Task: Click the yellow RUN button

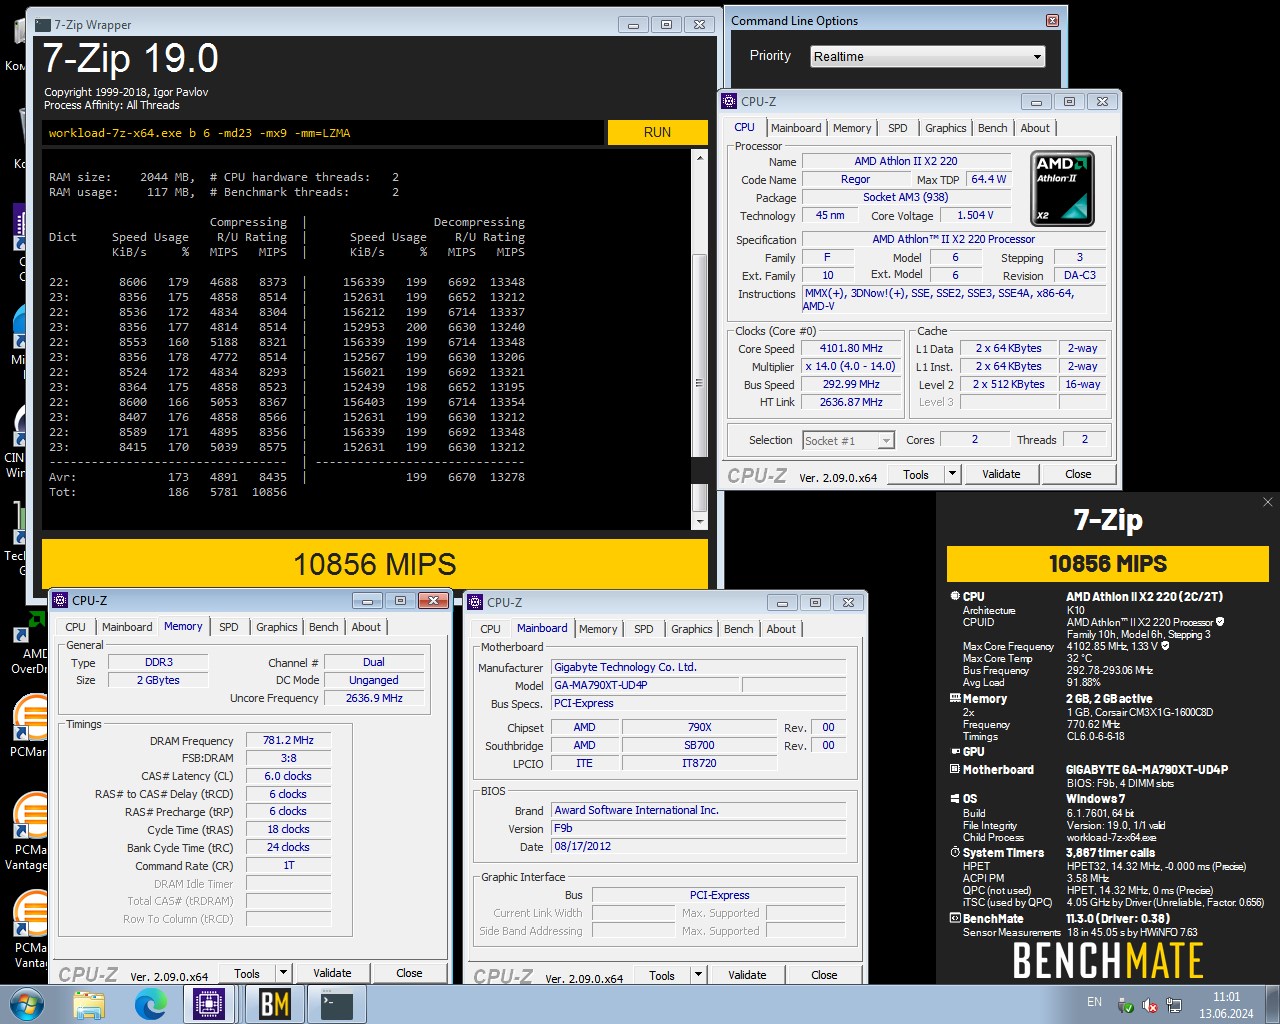Action: [657, 132]
